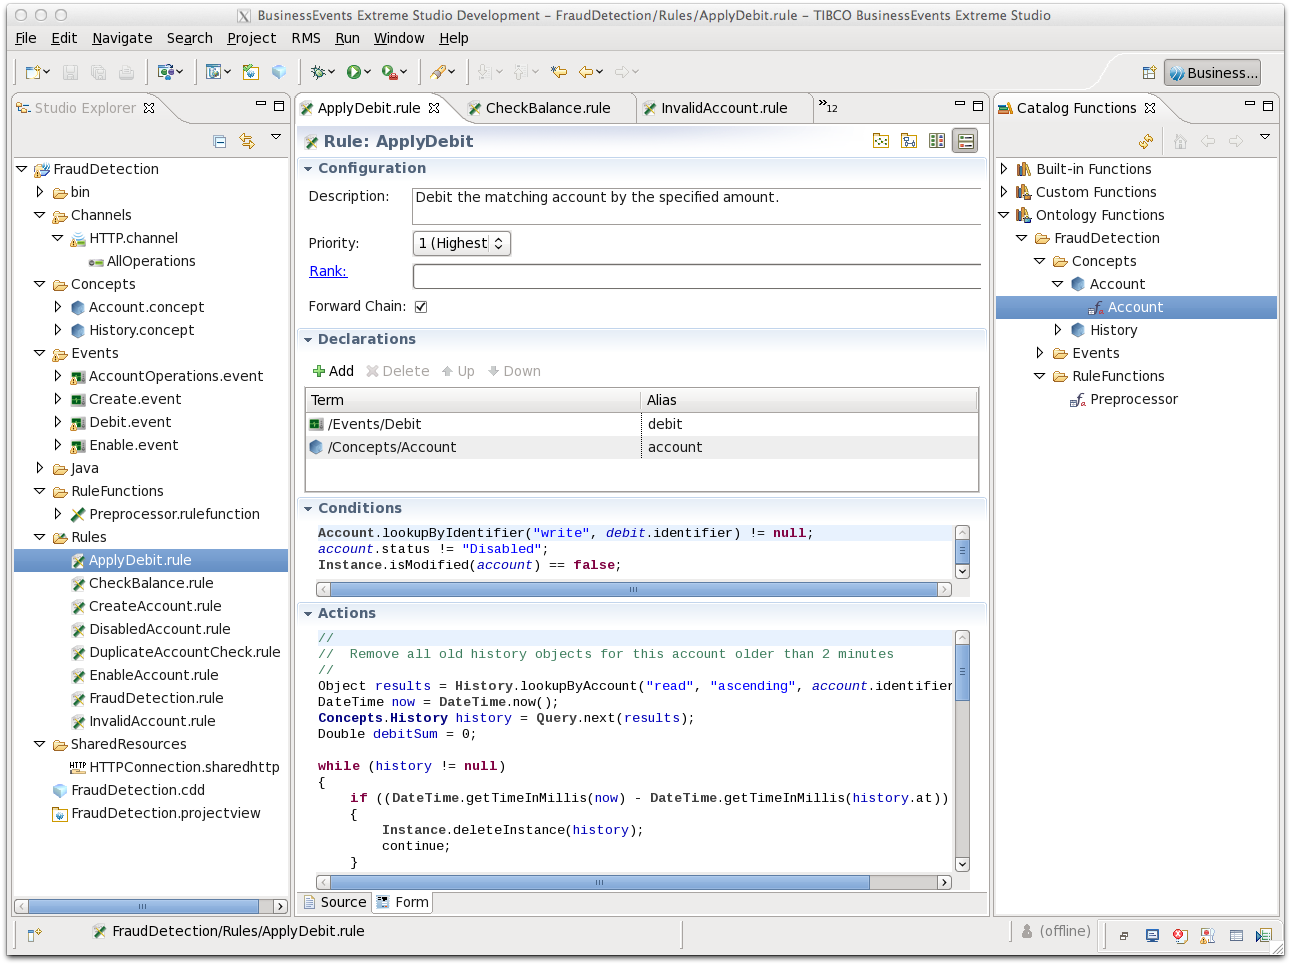The width and height of the screenshot is (1291, 965).
Task: Click Link with Editor icon in Studio Explorer
Action: (x=247, y=142)
